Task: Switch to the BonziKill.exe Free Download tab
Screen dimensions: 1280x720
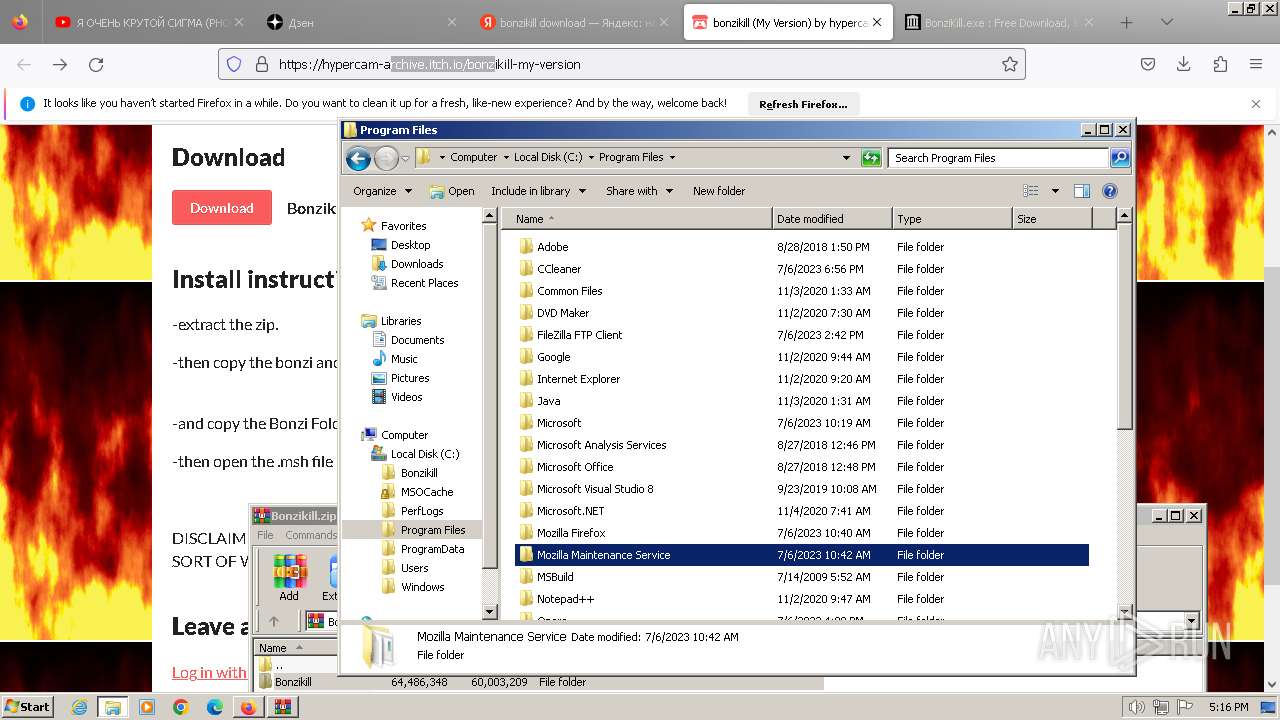Action: click(998, 22)
